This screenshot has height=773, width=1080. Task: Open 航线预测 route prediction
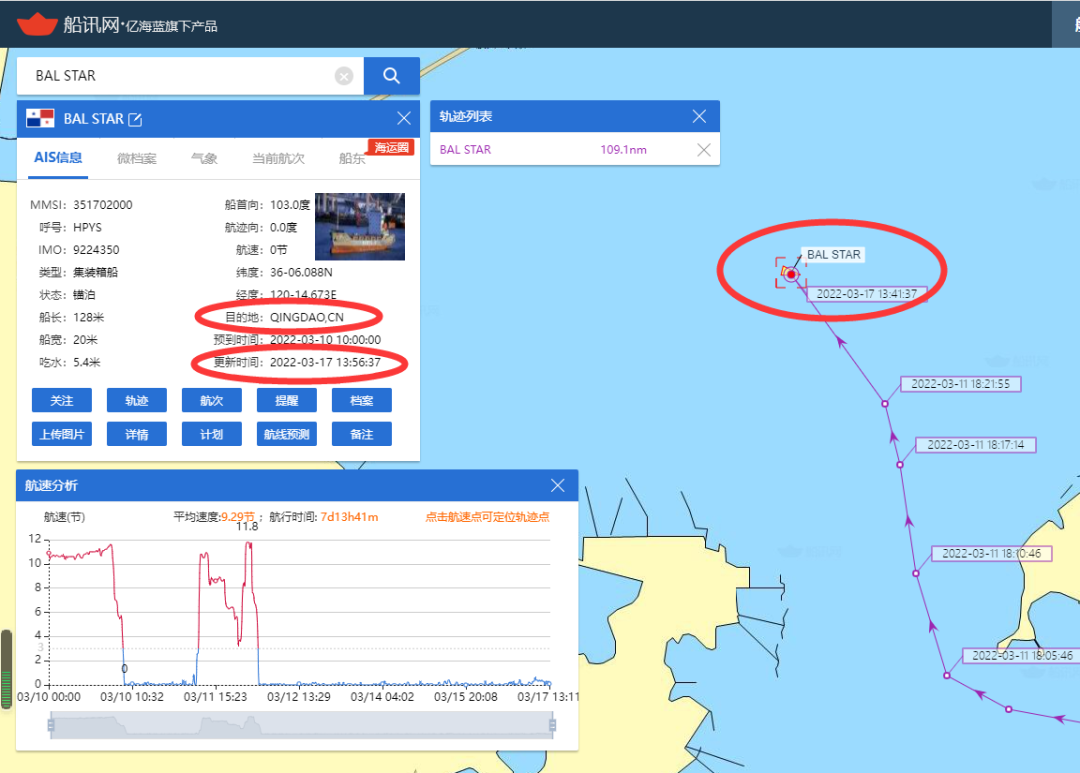point(287,434)
